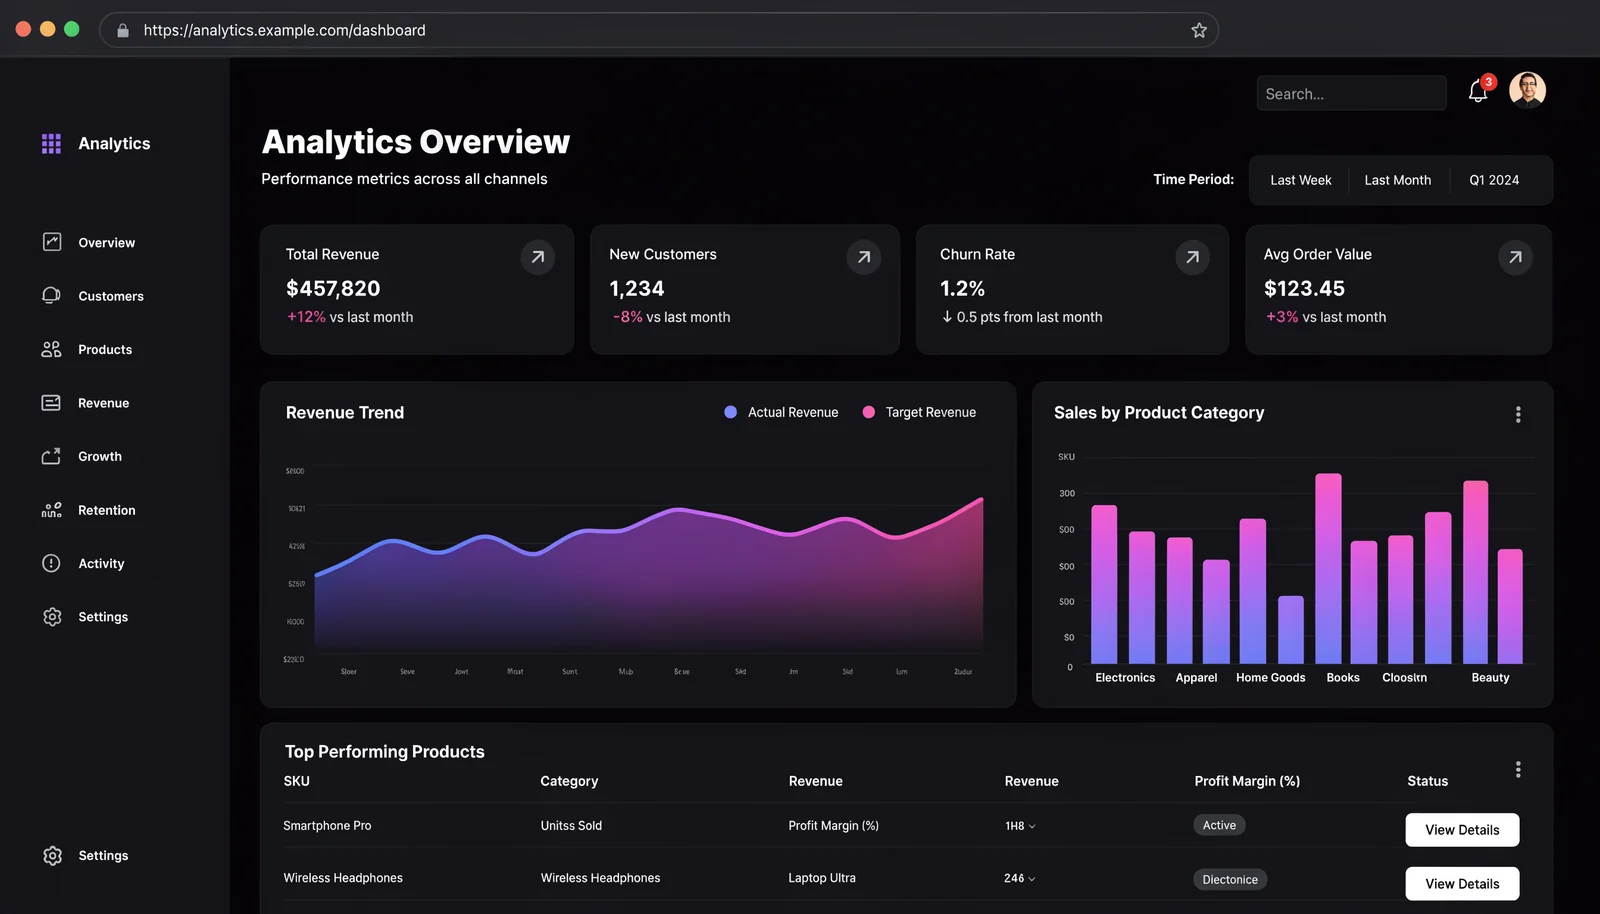Click the Overview chart icon in sidebar
This screenshot has height=914, width=1600.
point(52,242)
